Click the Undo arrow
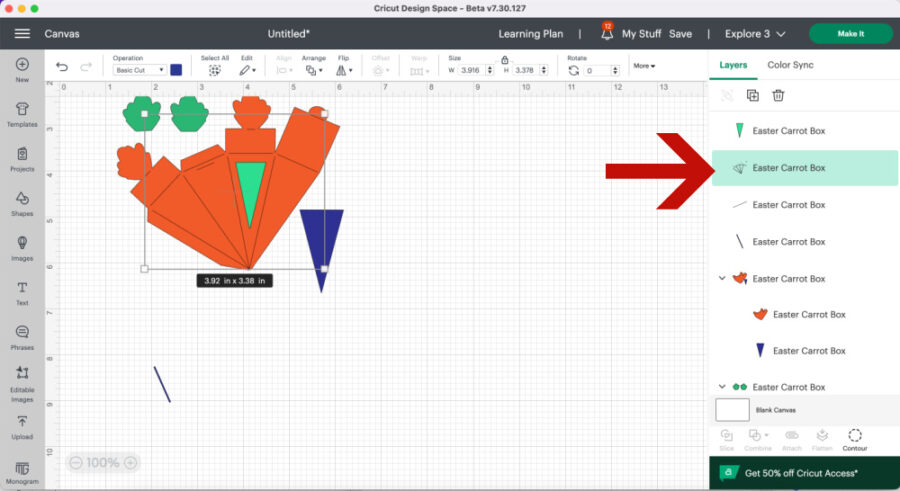This screenshot has width=900, height=491. [x=62, y=68]
